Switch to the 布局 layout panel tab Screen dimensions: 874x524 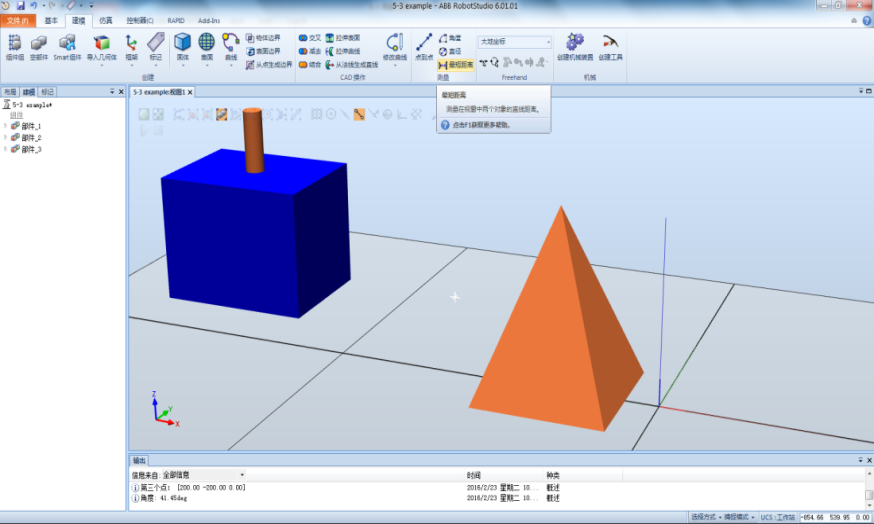tap(10, 92)
